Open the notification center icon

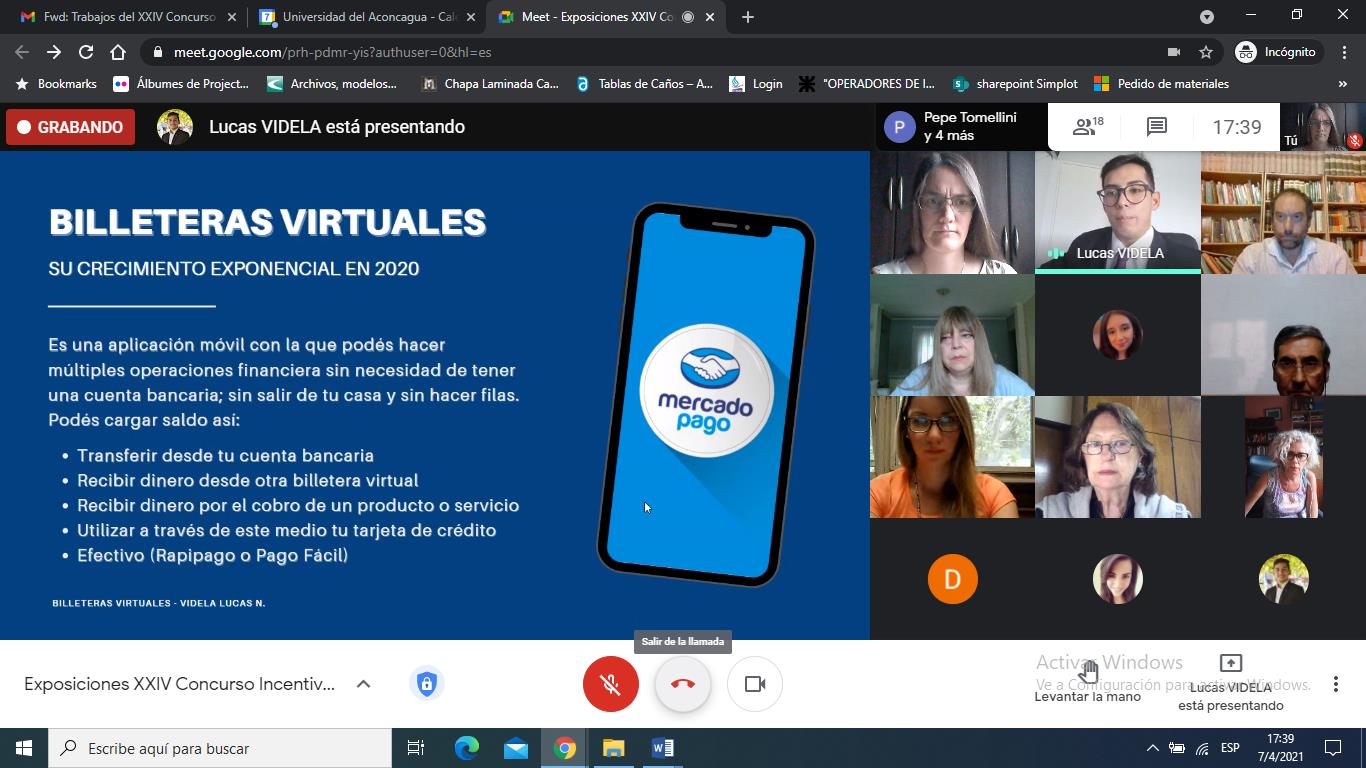pos(1333,748)
